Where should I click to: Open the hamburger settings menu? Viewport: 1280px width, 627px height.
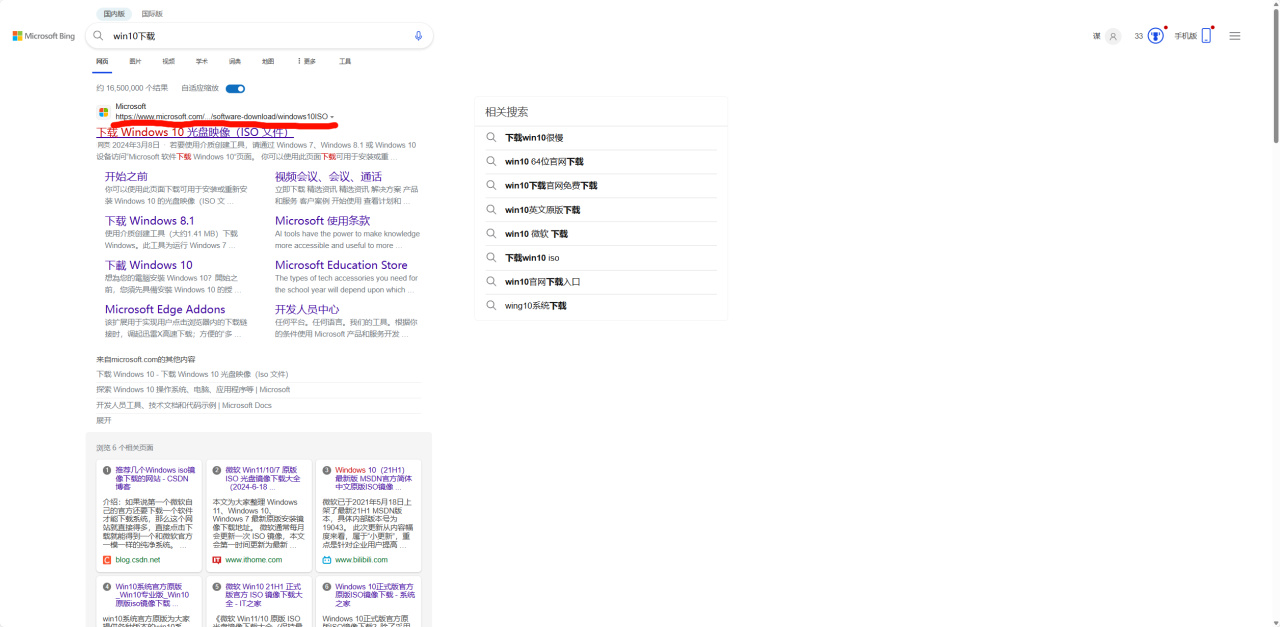(x=1235, y=36)
